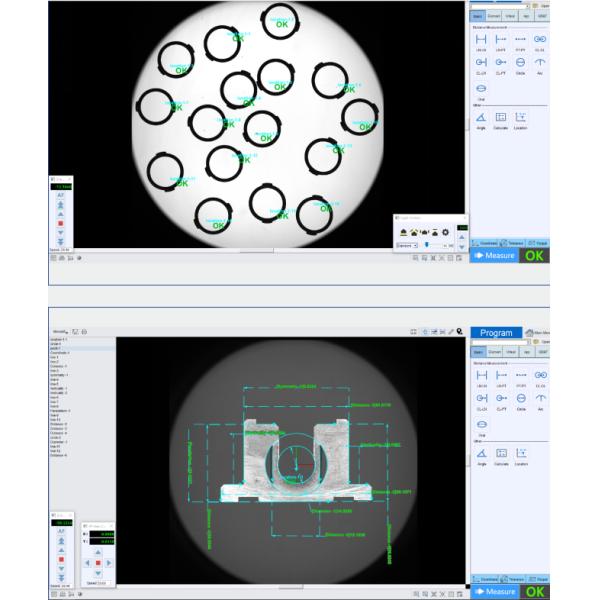Choose the Arc measurement tool in the upper panel
This screenshot has width=600, height=600.
click(540, 63)
